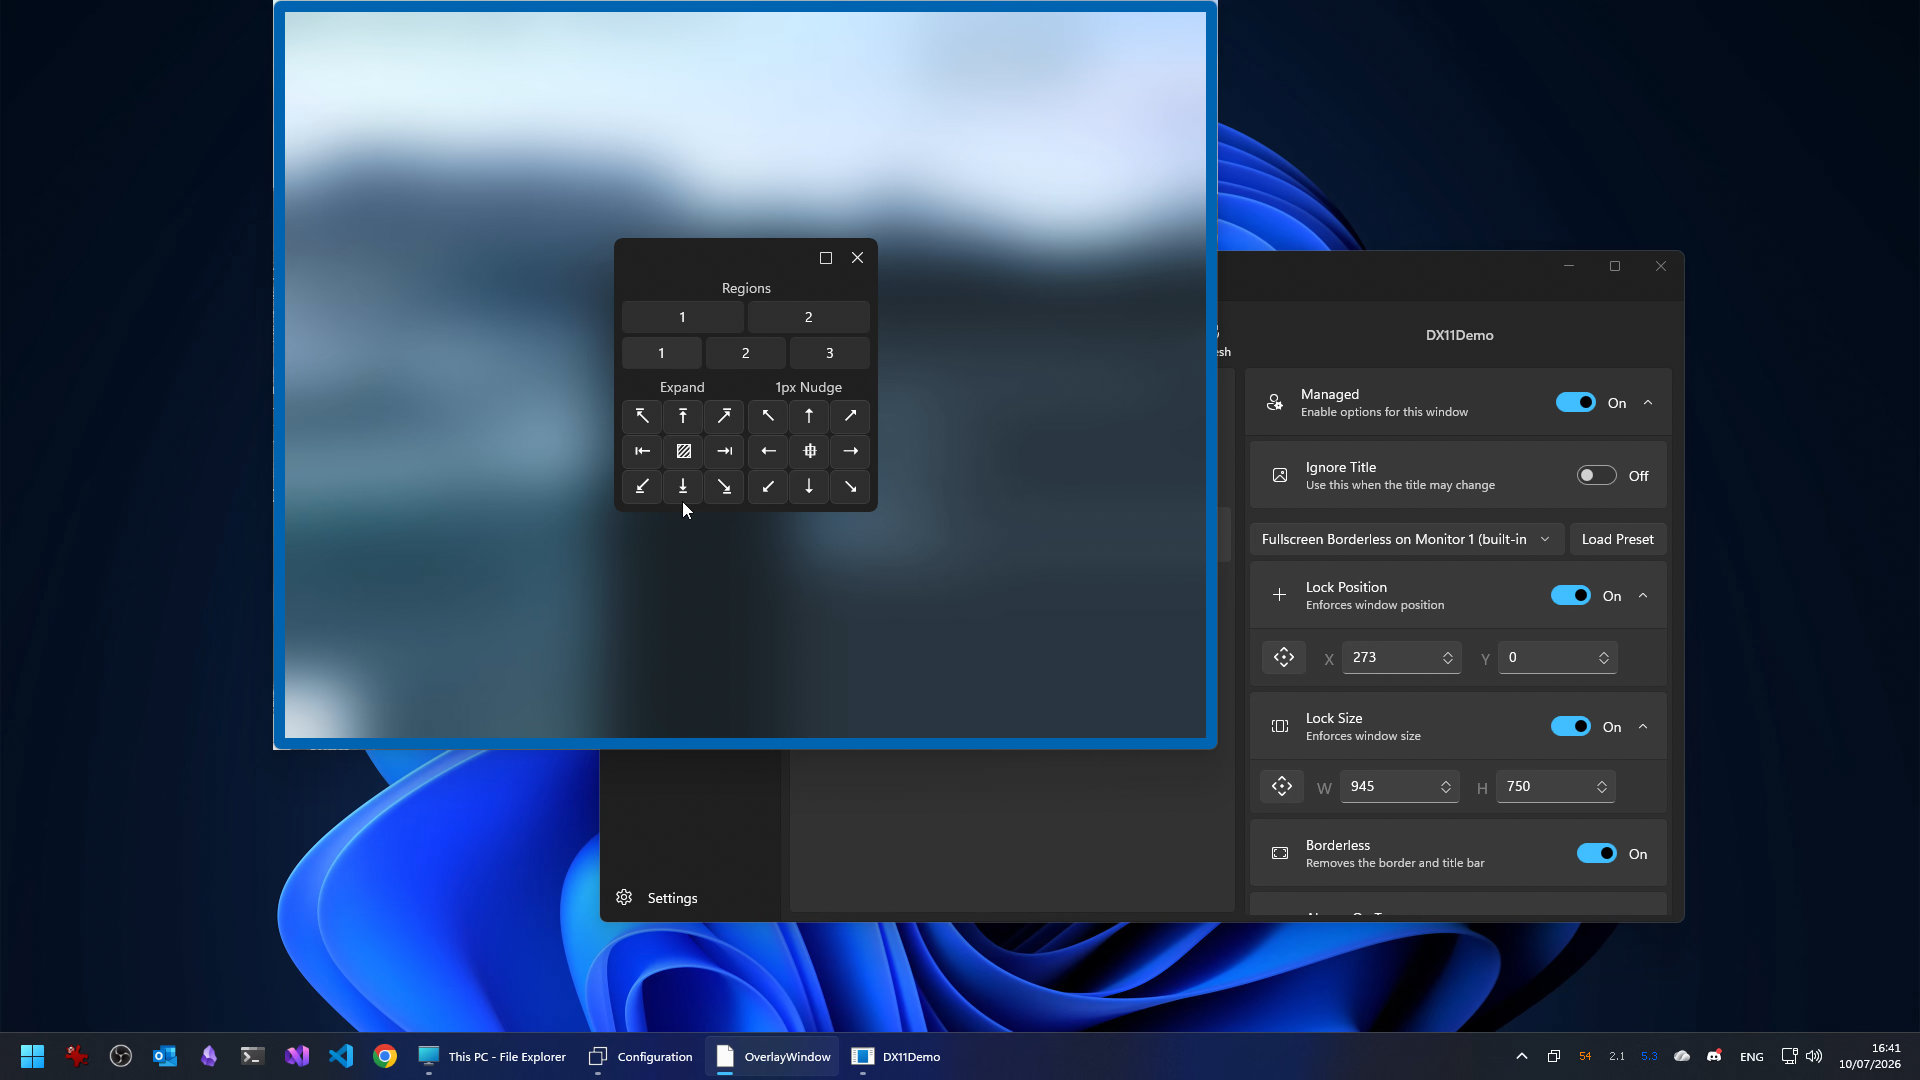Click the Load Preset button
The width and height of the screenshot is (1920, 1080).
pyautogui.click(x=1617, y=539)
